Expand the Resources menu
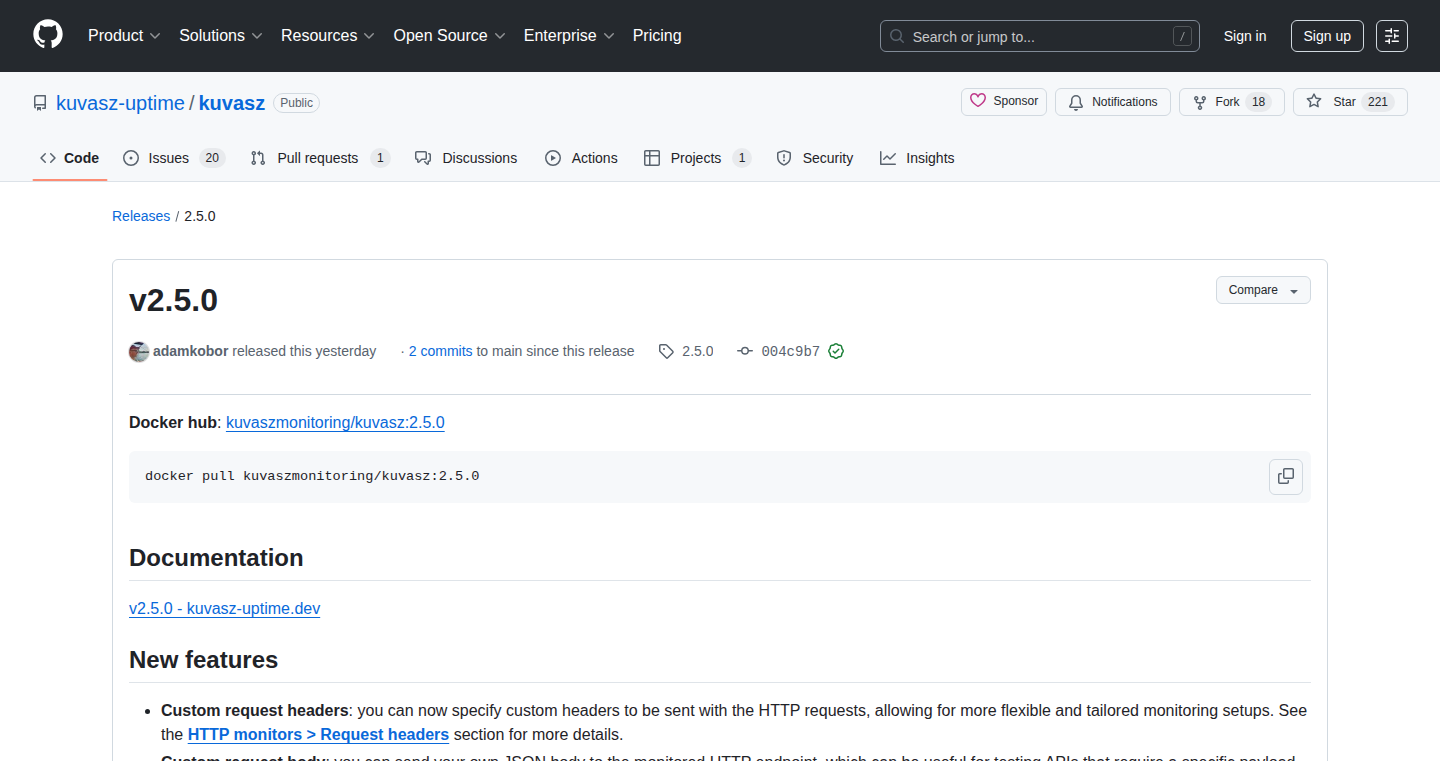The height and width of the screenshot is (761, 1440). tap(328, 36)
